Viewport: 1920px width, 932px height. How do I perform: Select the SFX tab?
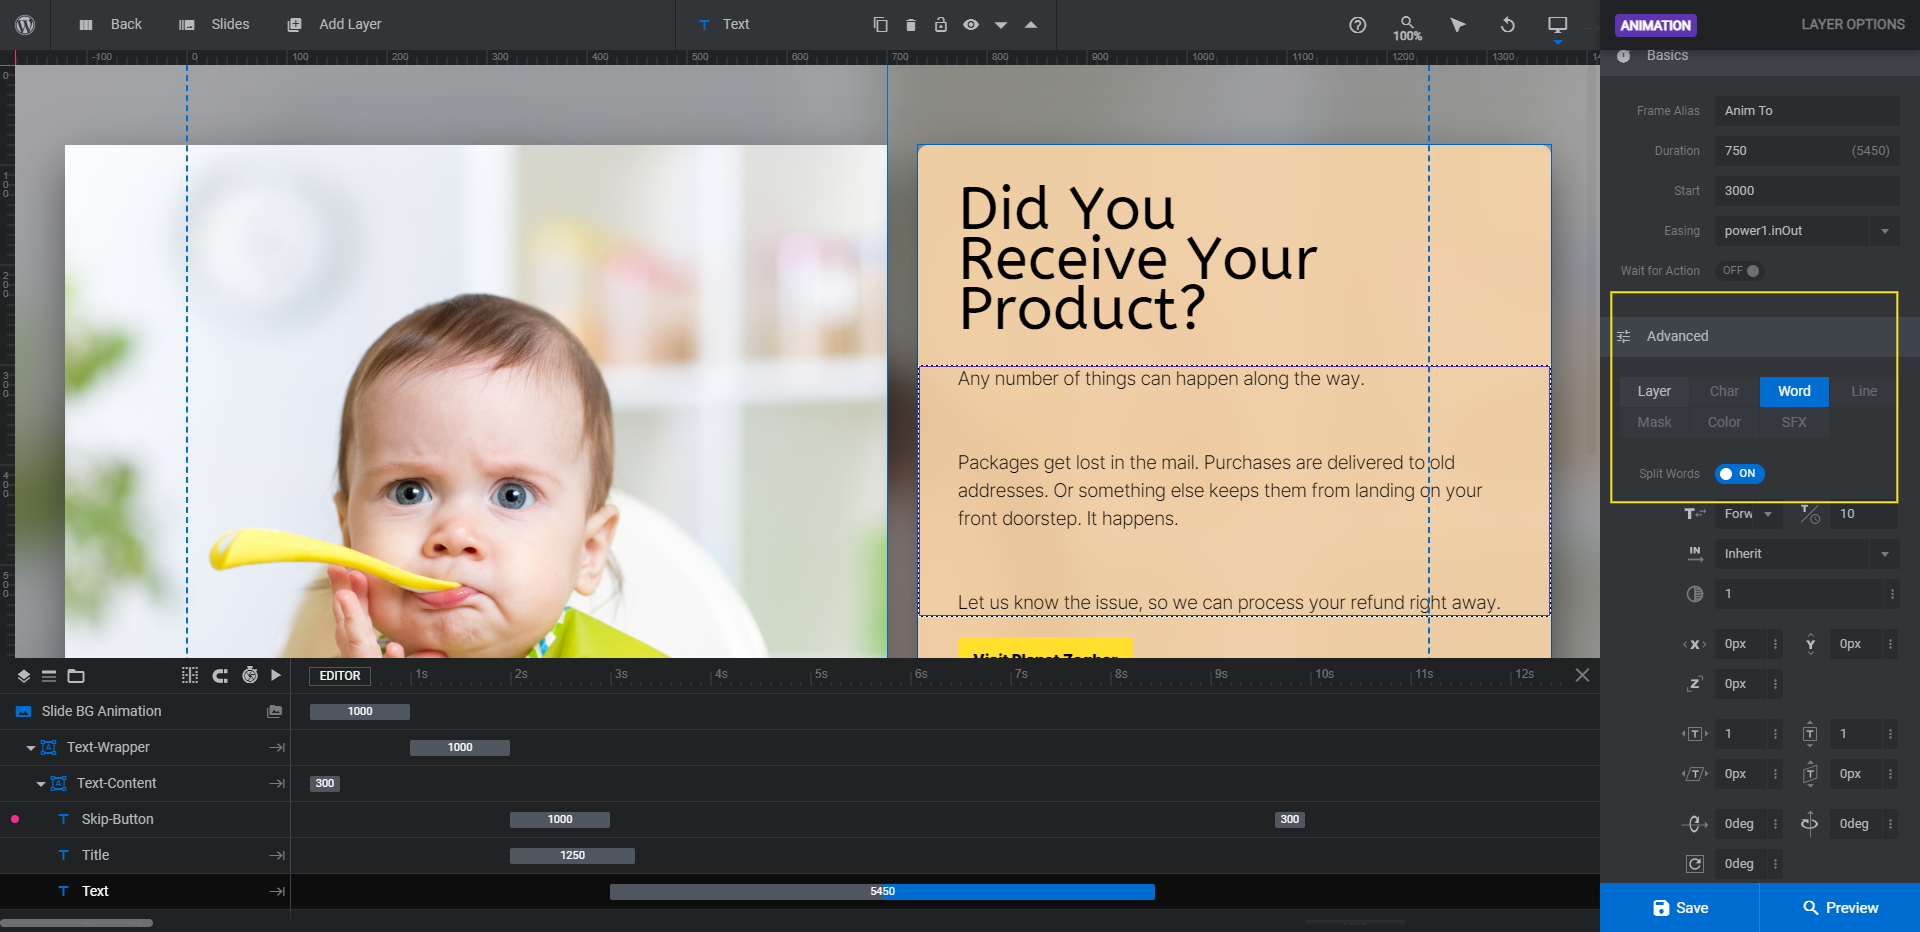pos(1794,422)
